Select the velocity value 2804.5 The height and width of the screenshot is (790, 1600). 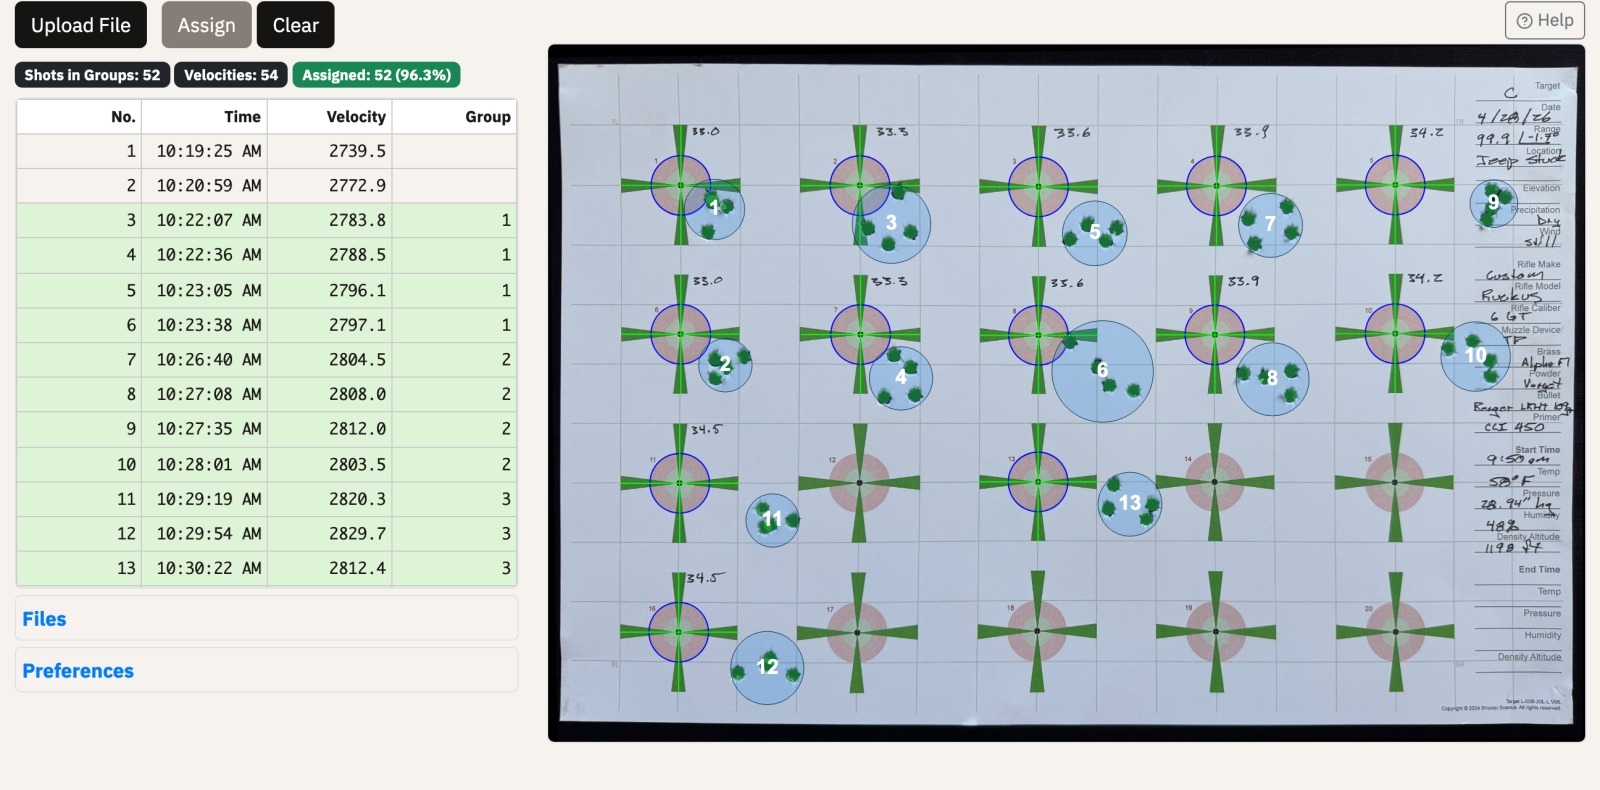[x=329, y=359]
